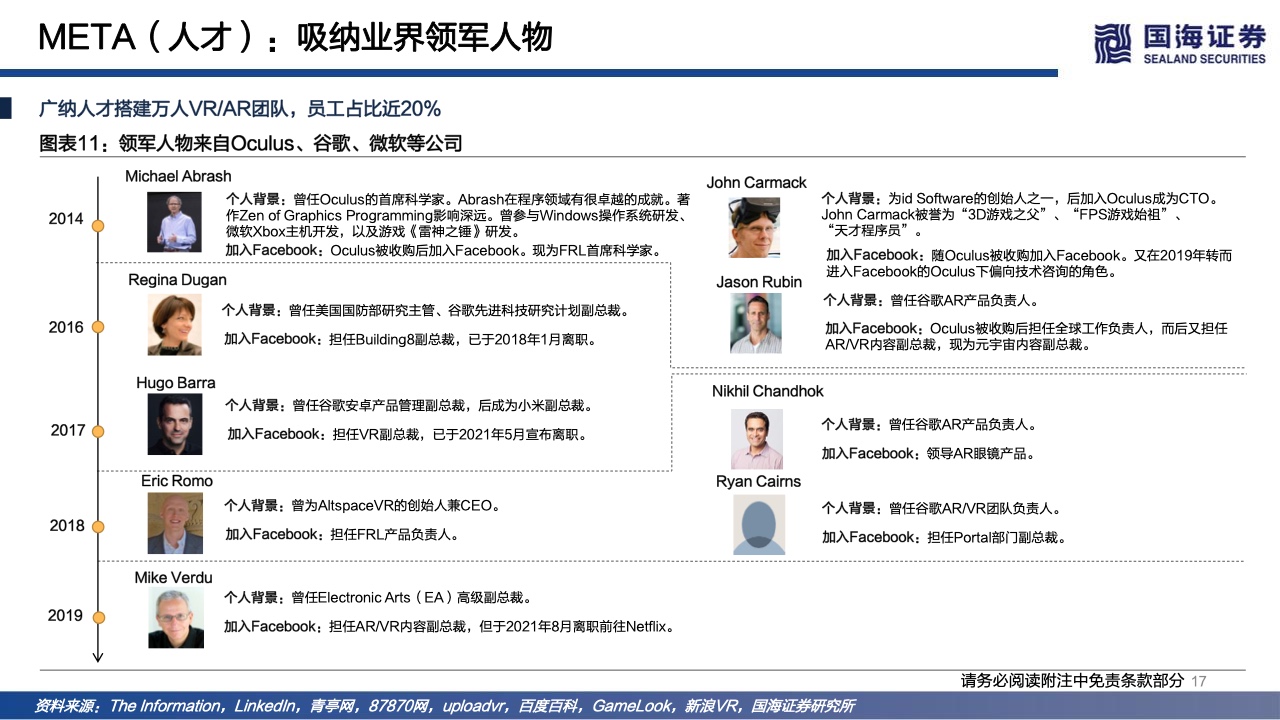The width and height of the screenshot is (1280, 720).
Task: Click the text "为id Software的创始人之一"
Action: [x=974, y=199]
